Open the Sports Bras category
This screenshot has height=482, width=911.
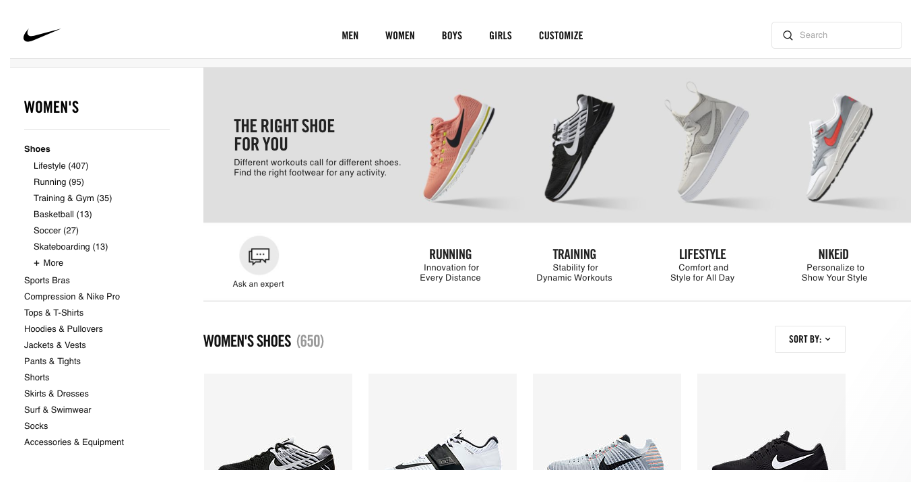tap(47, 280)
